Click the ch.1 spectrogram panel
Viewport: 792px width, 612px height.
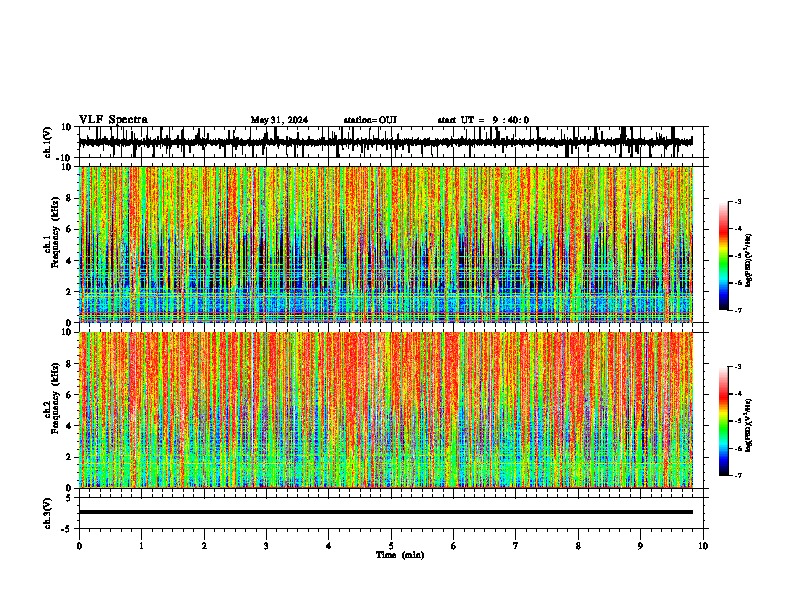click(385, 244)
